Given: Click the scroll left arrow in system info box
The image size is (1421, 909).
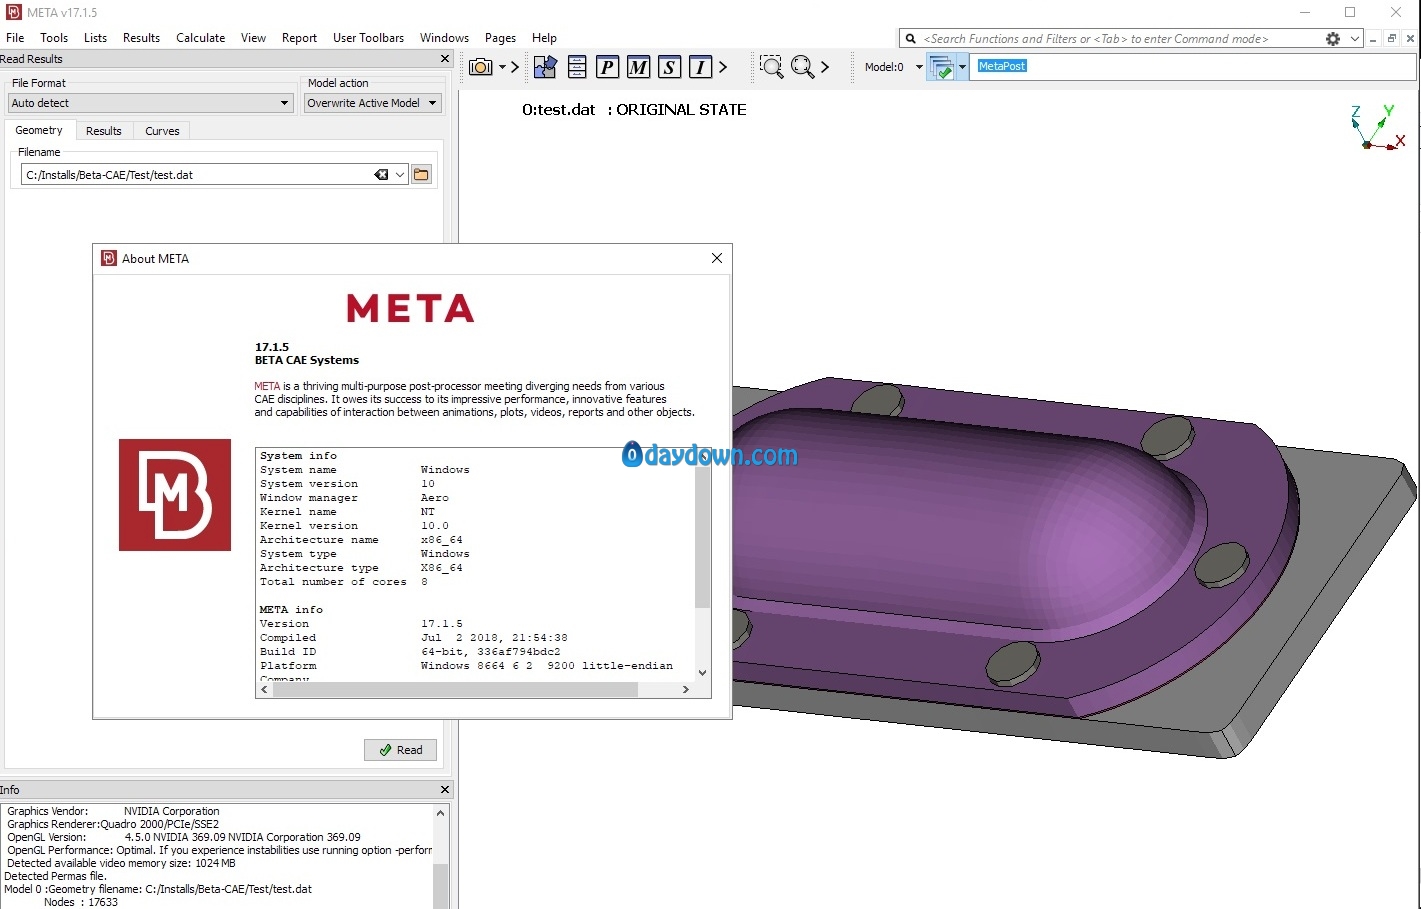Looking at the screenshot, I should click(x=264, y=689).
